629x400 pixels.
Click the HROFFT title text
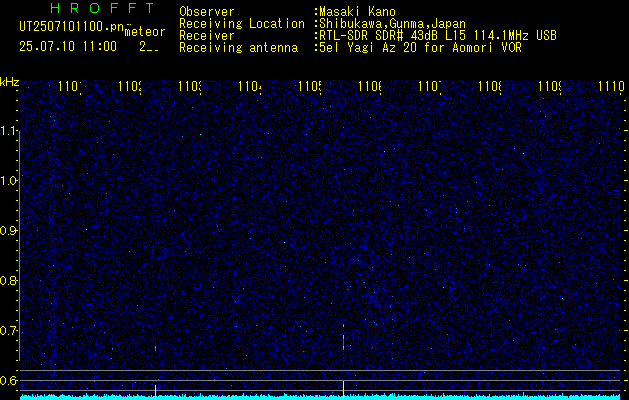click(103, 8)
